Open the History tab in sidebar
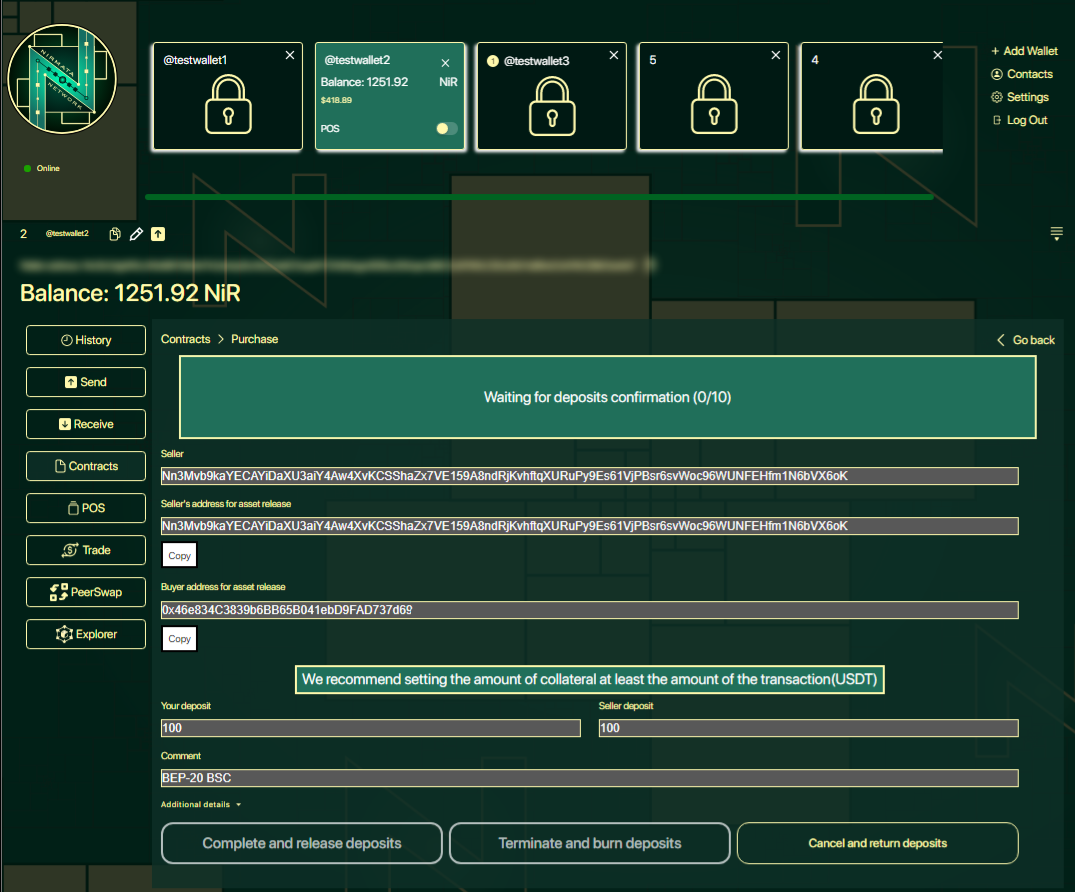Viewport: 1075px width, 892px height. click(86, 340)
